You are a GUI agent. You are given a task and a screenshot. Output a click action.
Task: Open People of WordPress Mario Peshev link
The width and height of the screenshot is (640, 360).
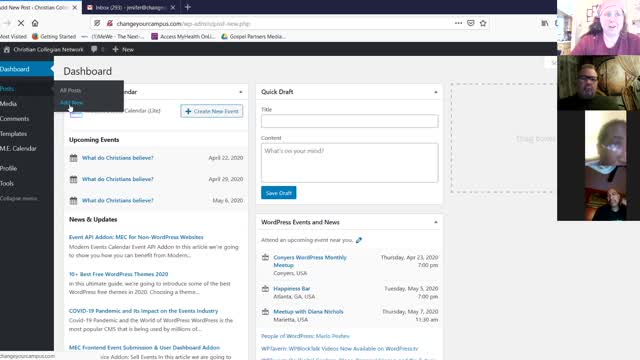pos(305,336)
